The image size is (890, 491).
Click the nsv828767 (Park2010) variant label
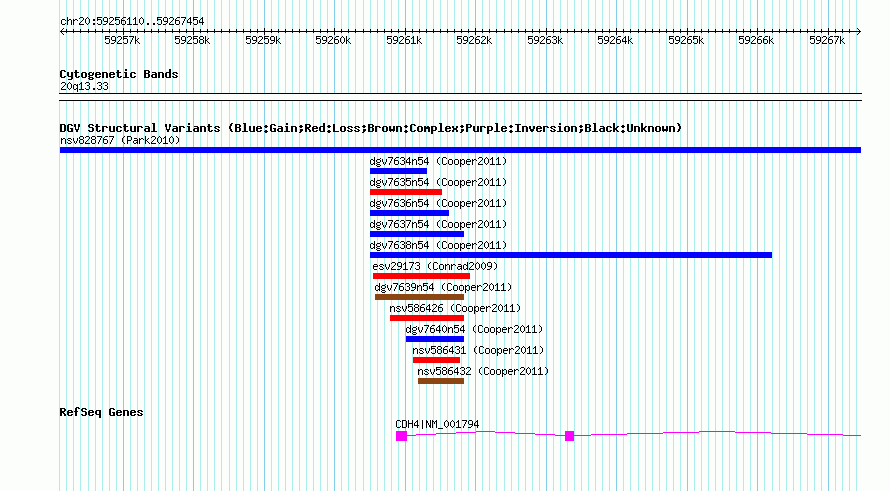120,140
